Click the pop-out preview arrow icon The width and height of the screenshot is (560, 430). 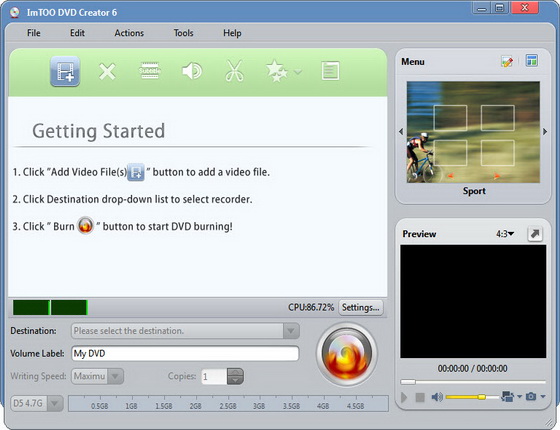[535, 234]
